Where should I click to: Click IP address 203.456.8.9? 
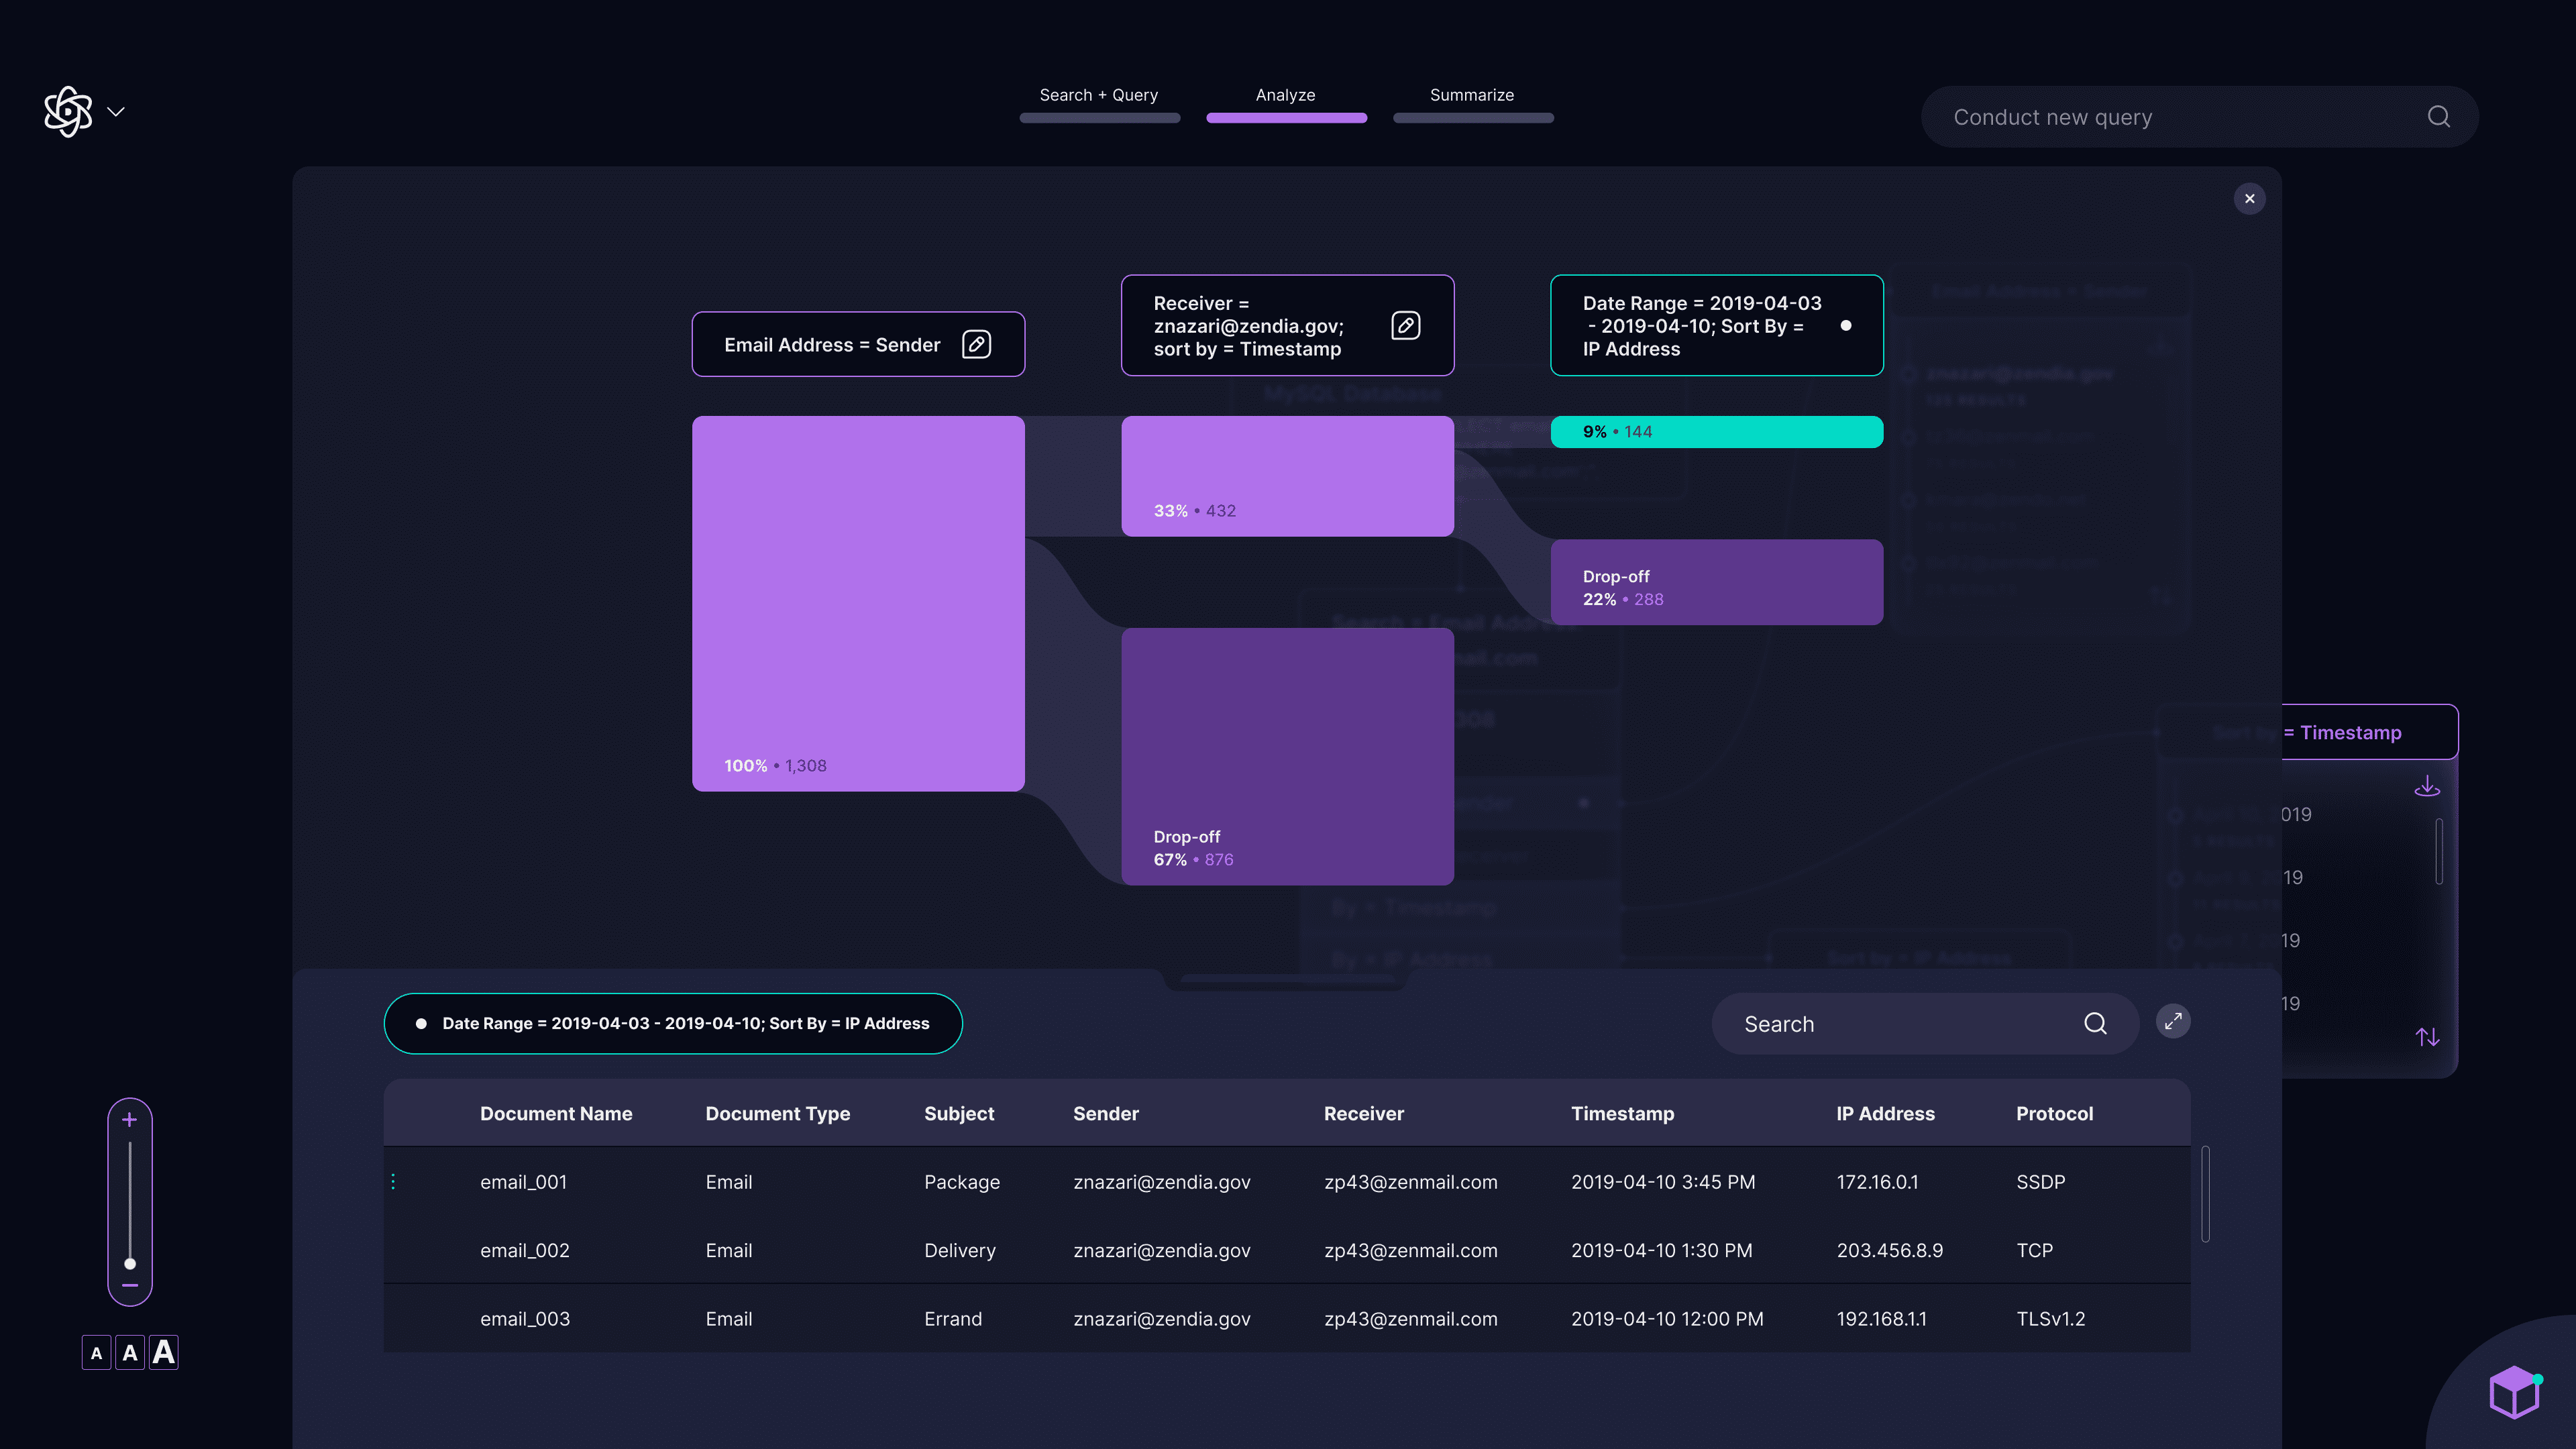point(1890,1251)
